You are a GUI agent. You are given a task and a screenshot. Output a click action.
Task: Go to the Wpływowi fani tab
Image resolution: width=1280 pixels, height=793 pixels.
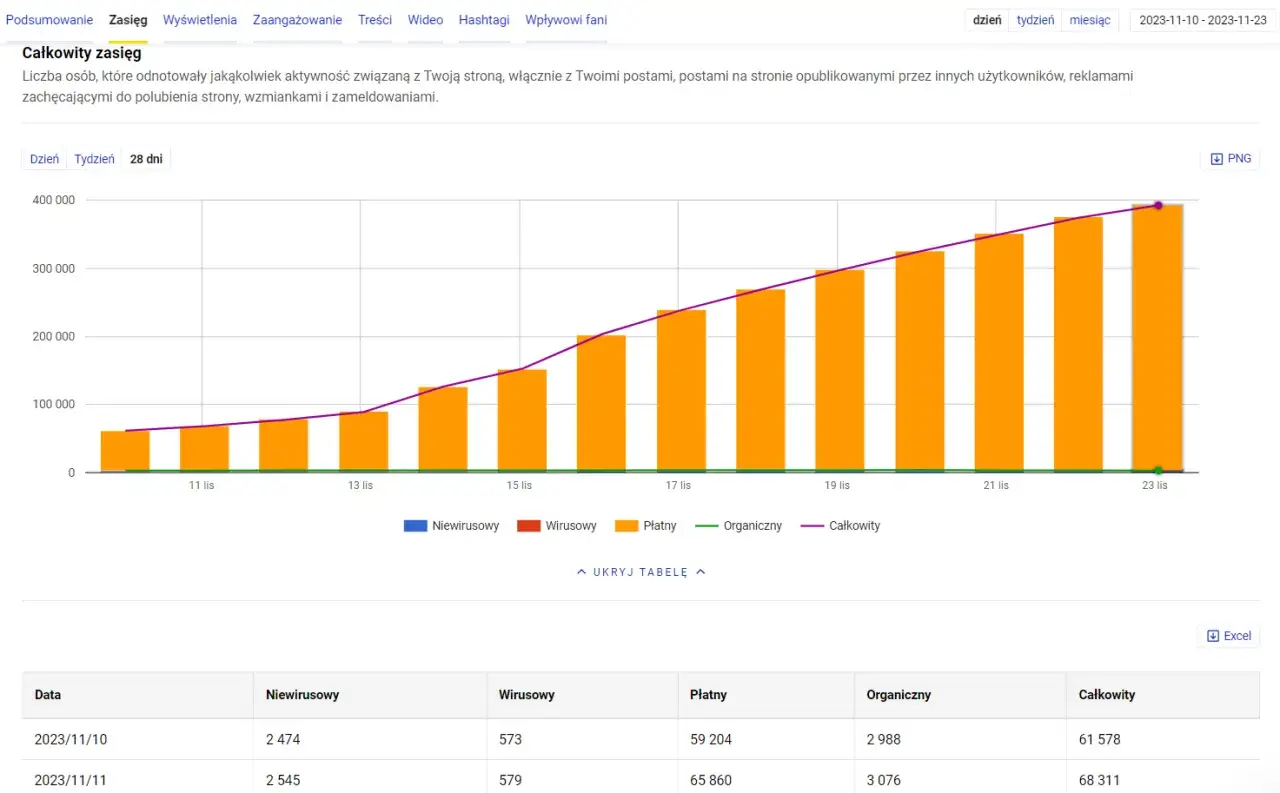pos(566,20)
